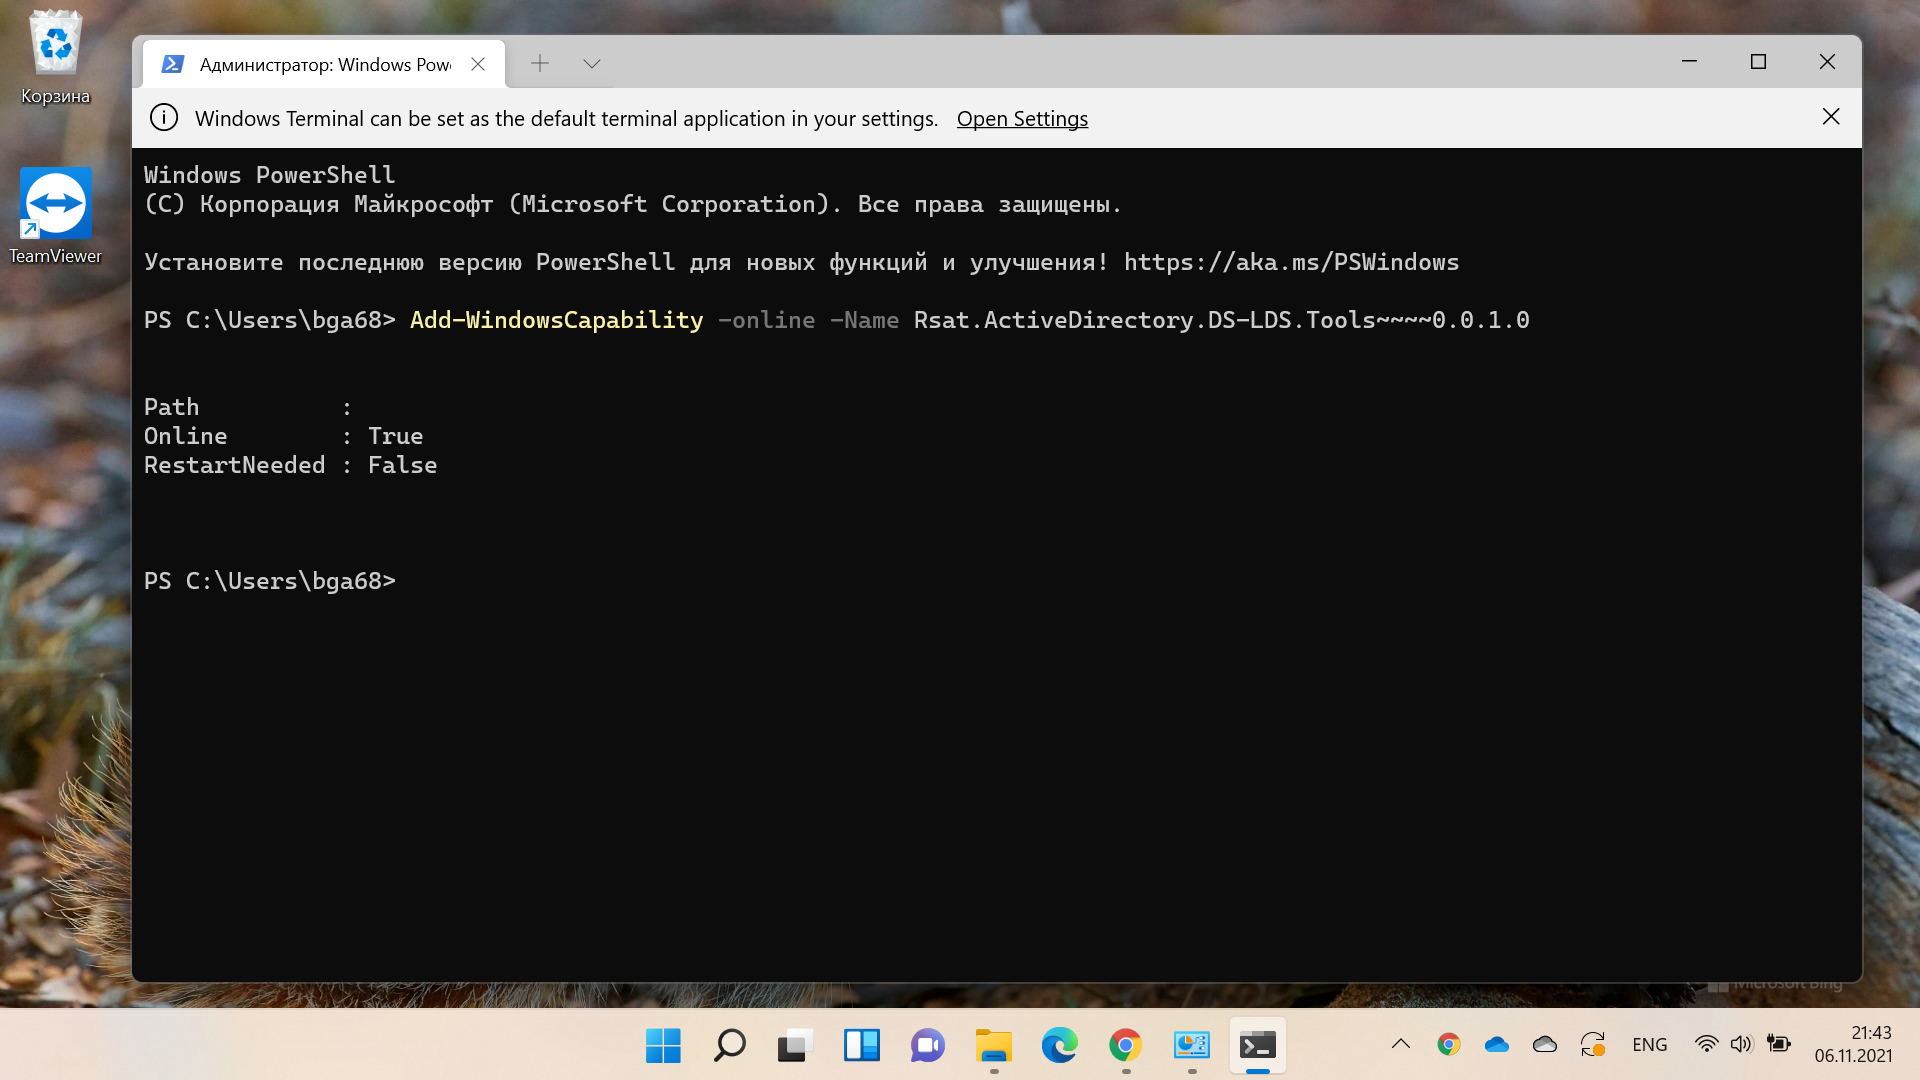Click the Open Settings link
This screenshot has height=1080, width=1920.
coord(1022,118)
